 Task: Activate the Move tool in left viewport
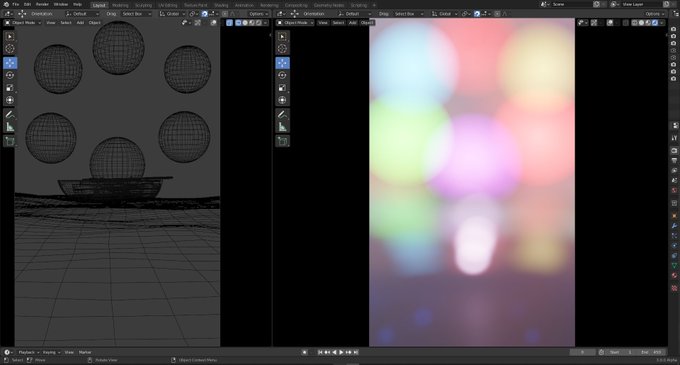coord(10,63)
